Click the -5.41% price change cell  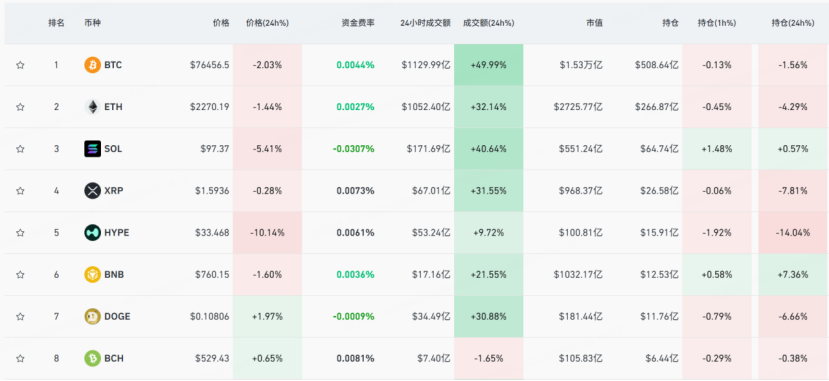click(x=267, y=149)
